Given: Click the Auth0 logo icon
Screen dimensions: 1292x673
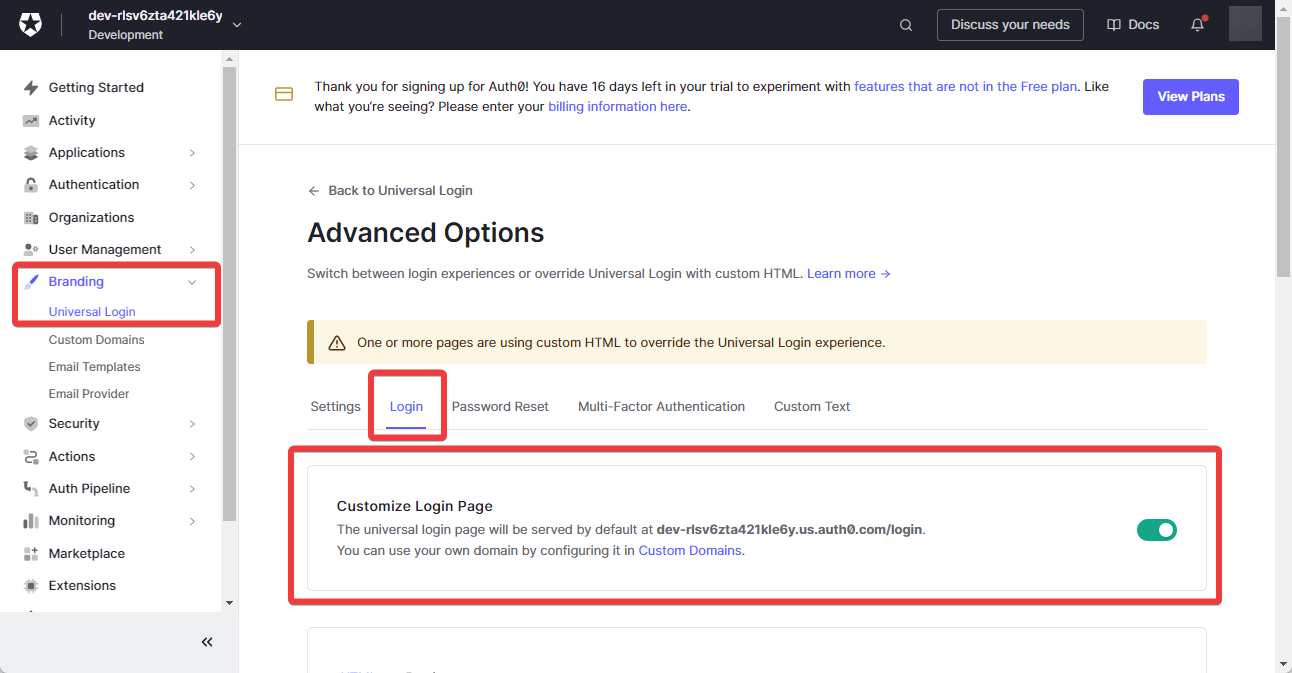Looking at the screenshot, I should 30,25.
